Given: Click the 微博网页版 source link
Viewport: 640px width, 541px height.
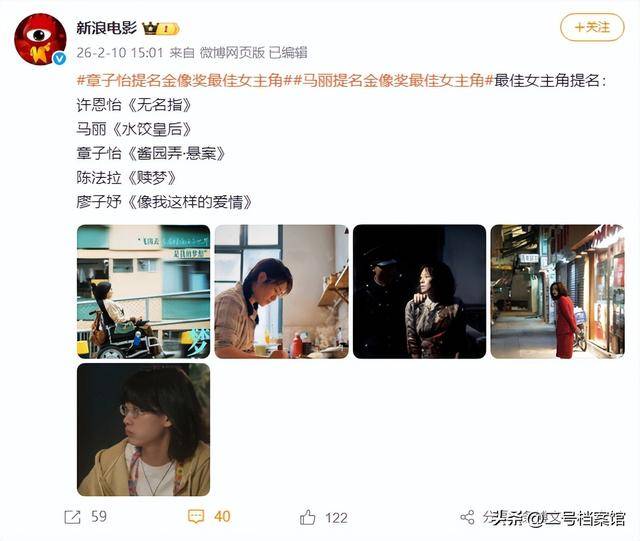Looking at the screenshot, I should click(x=232, y=53).
